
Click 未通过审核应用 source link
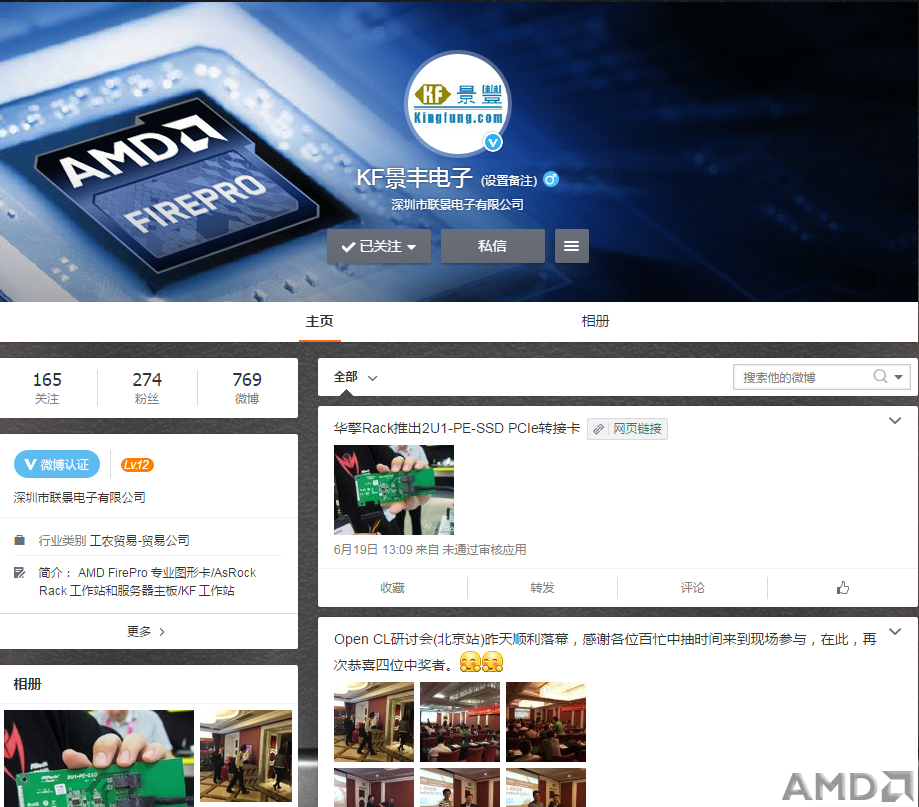[484, 550]
